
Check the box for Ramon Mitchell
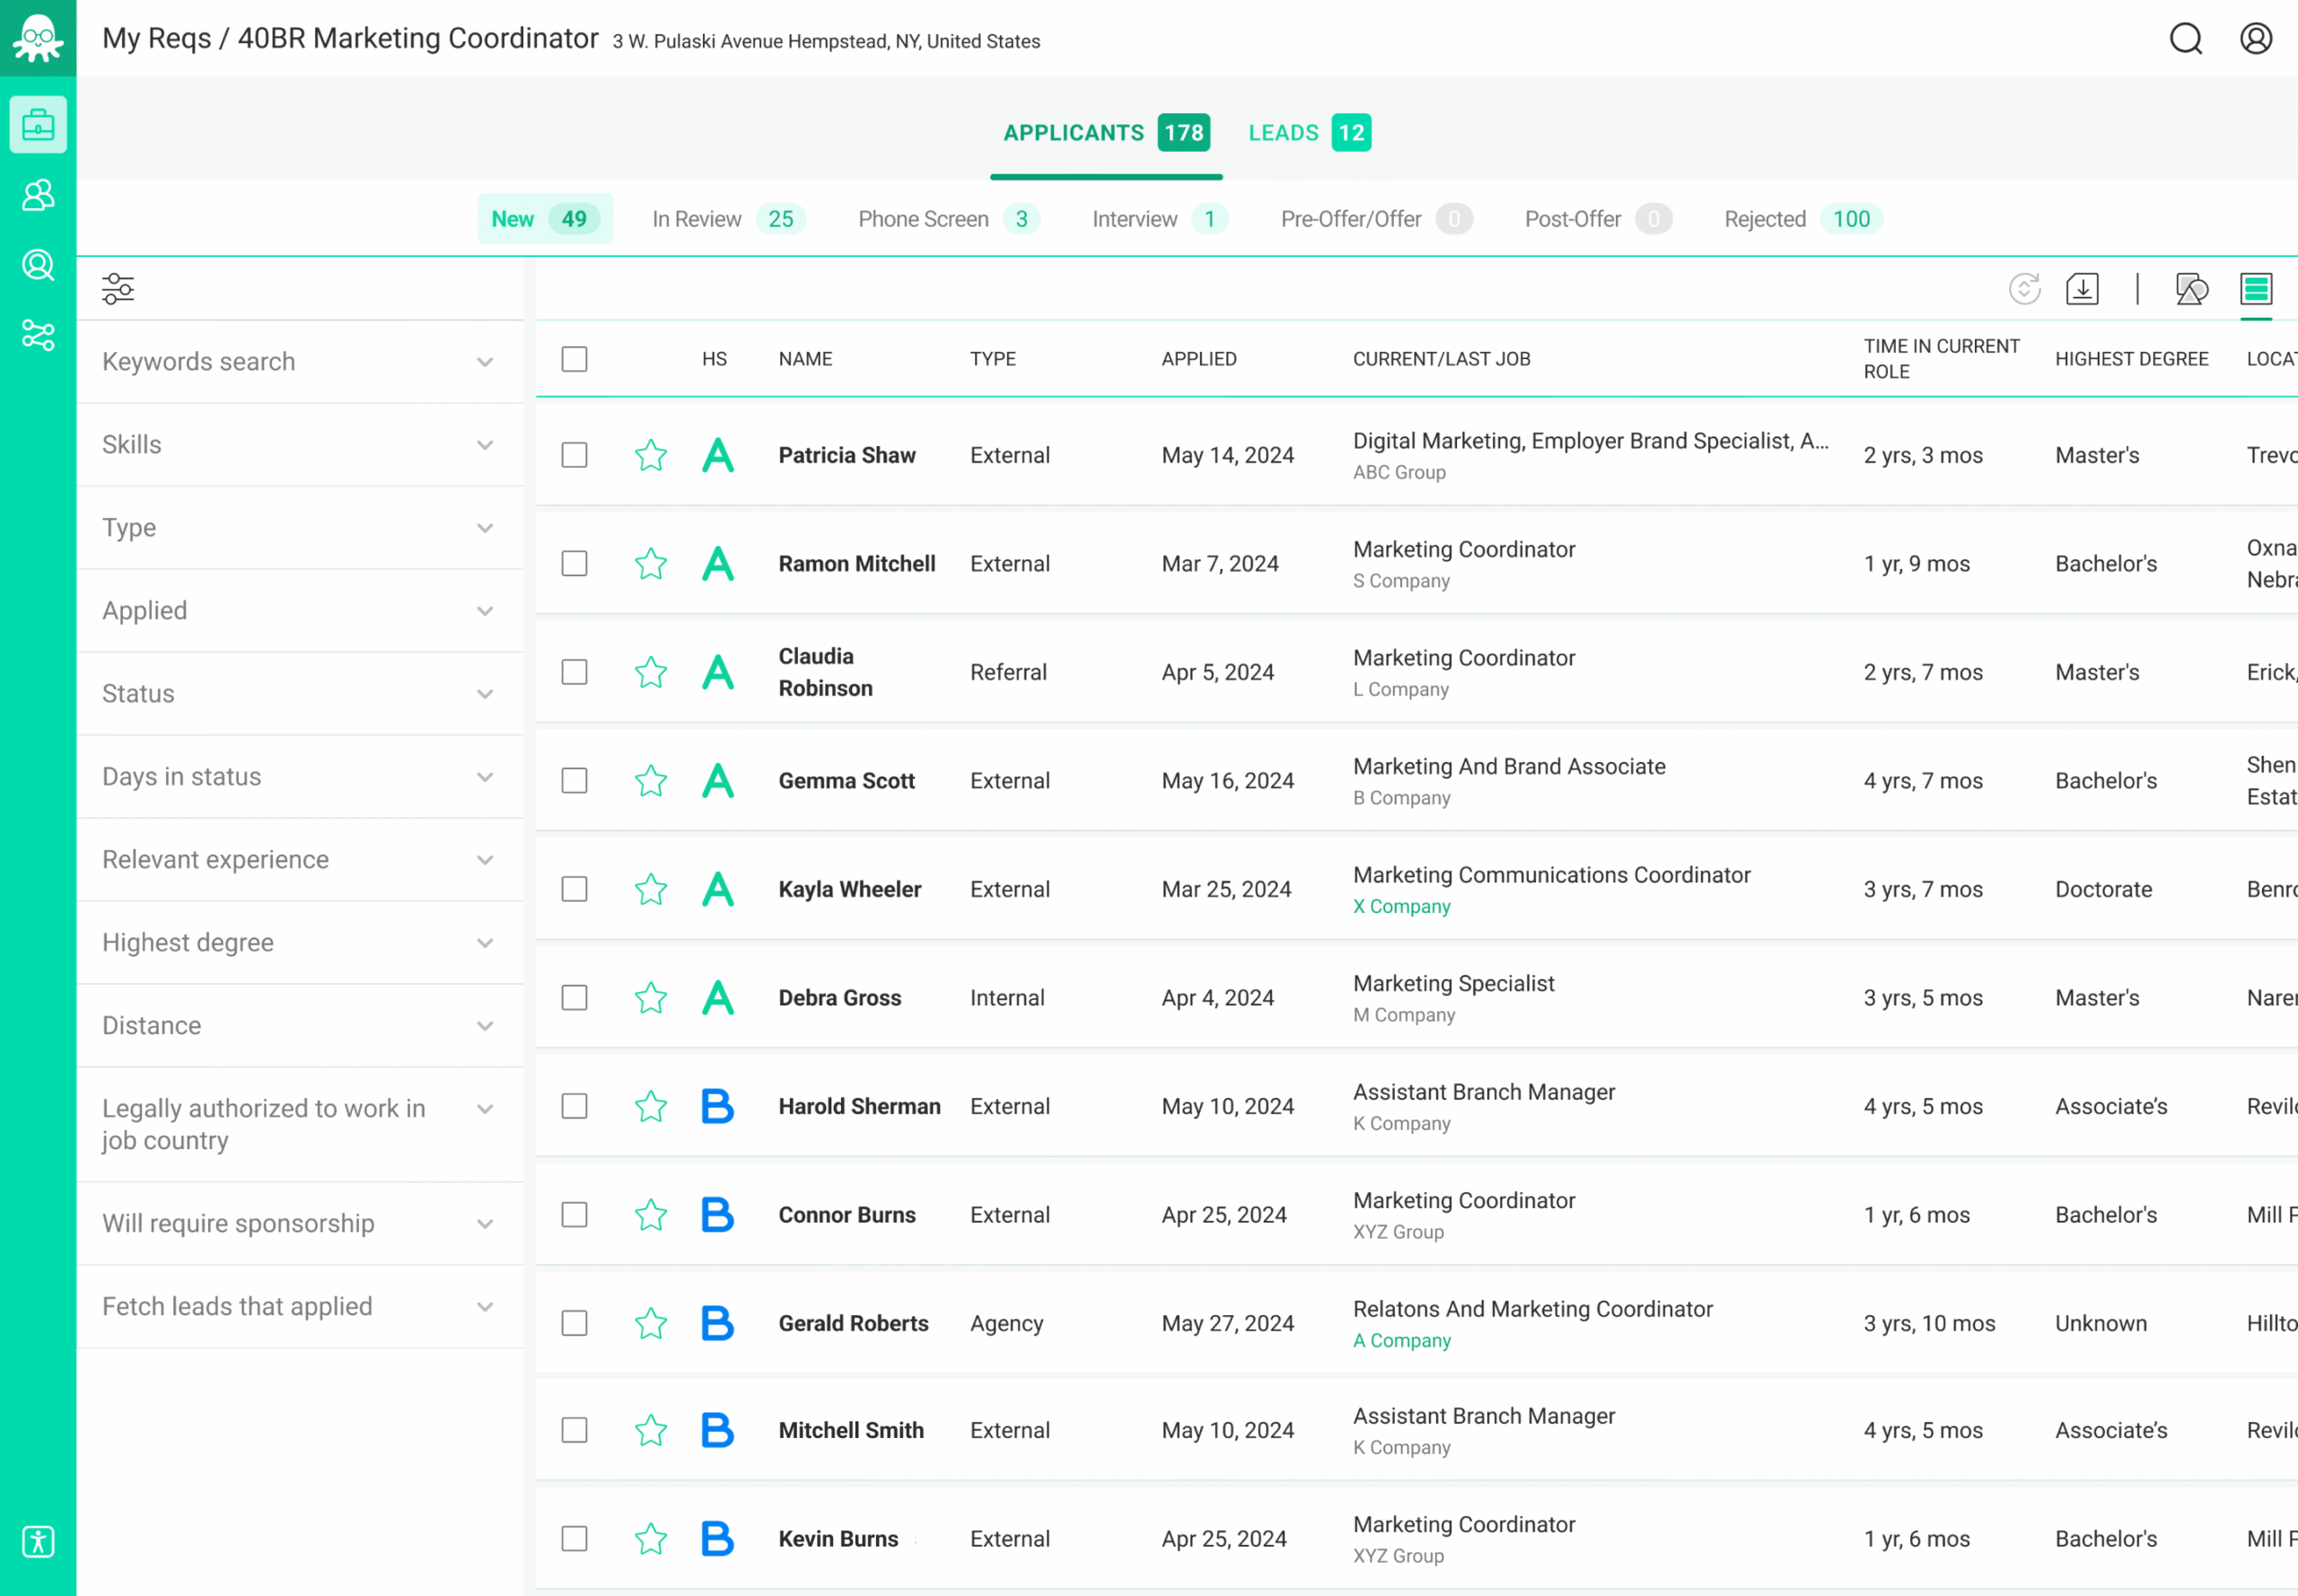pos(574,564)
